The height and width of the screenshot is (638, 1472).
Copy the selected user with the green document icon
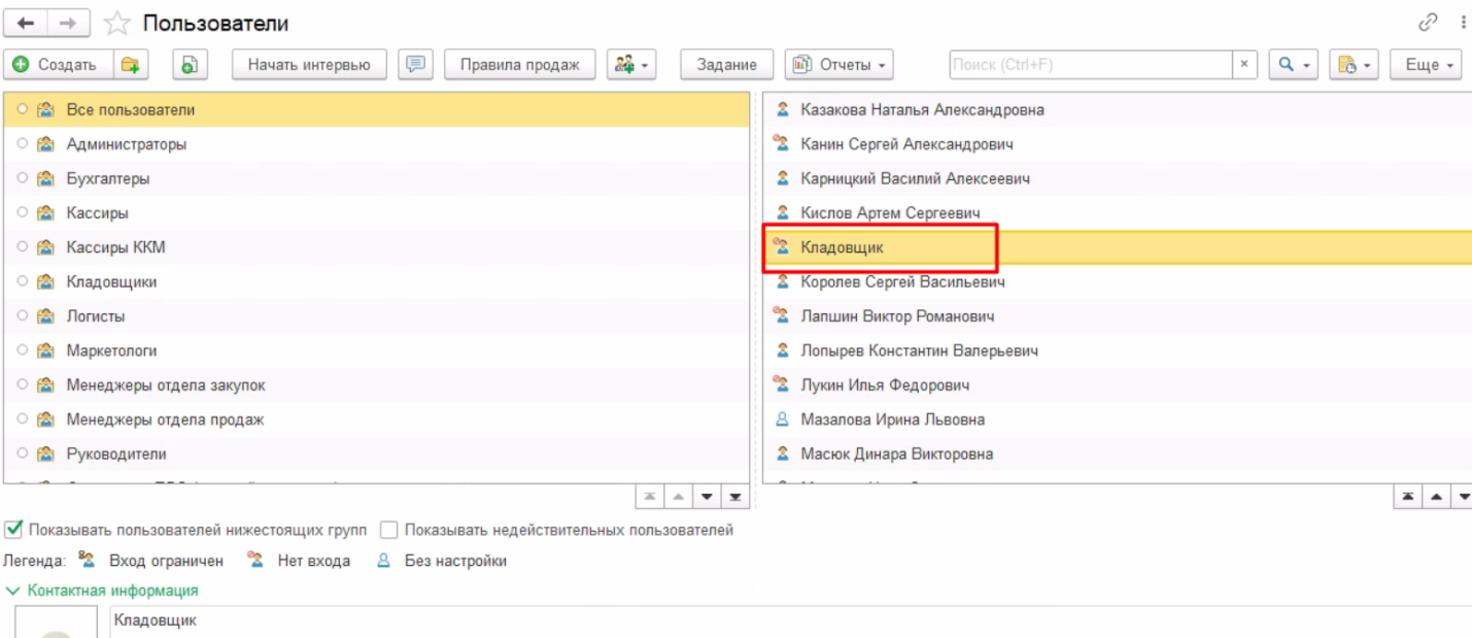coord(190,65)
